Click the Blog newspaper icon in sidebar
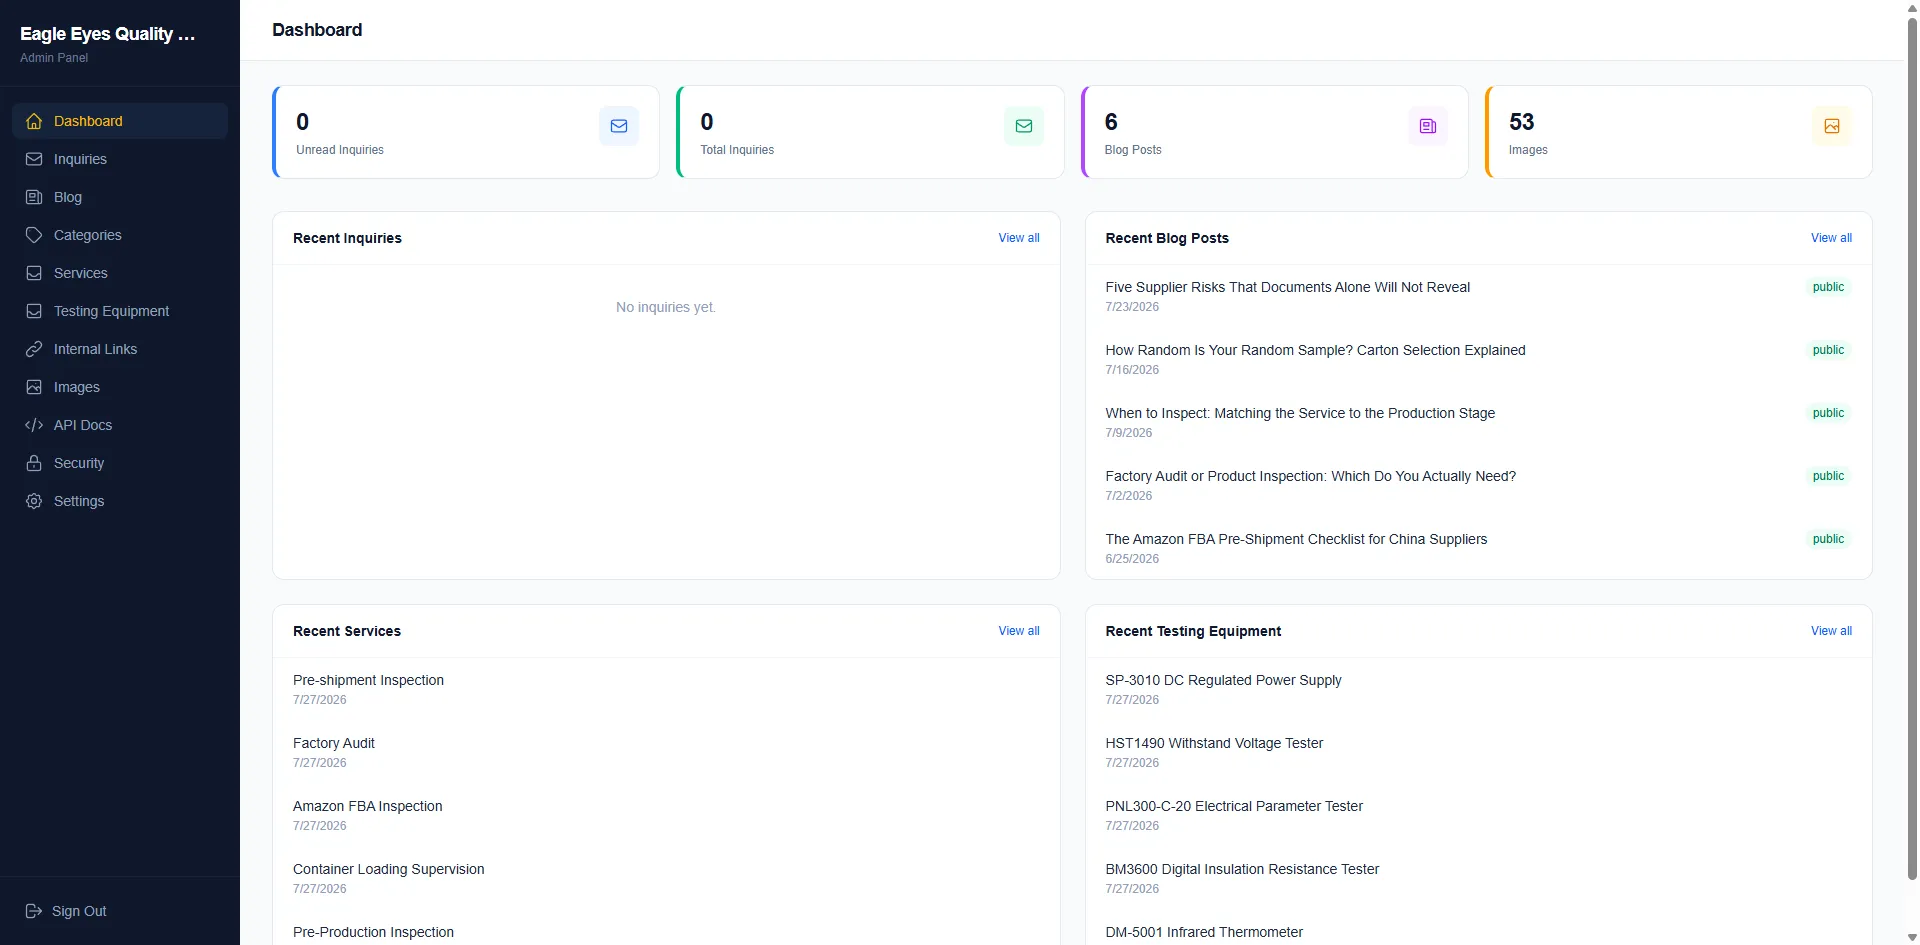Screen dimensions: 1920x945 coord(34,197)
